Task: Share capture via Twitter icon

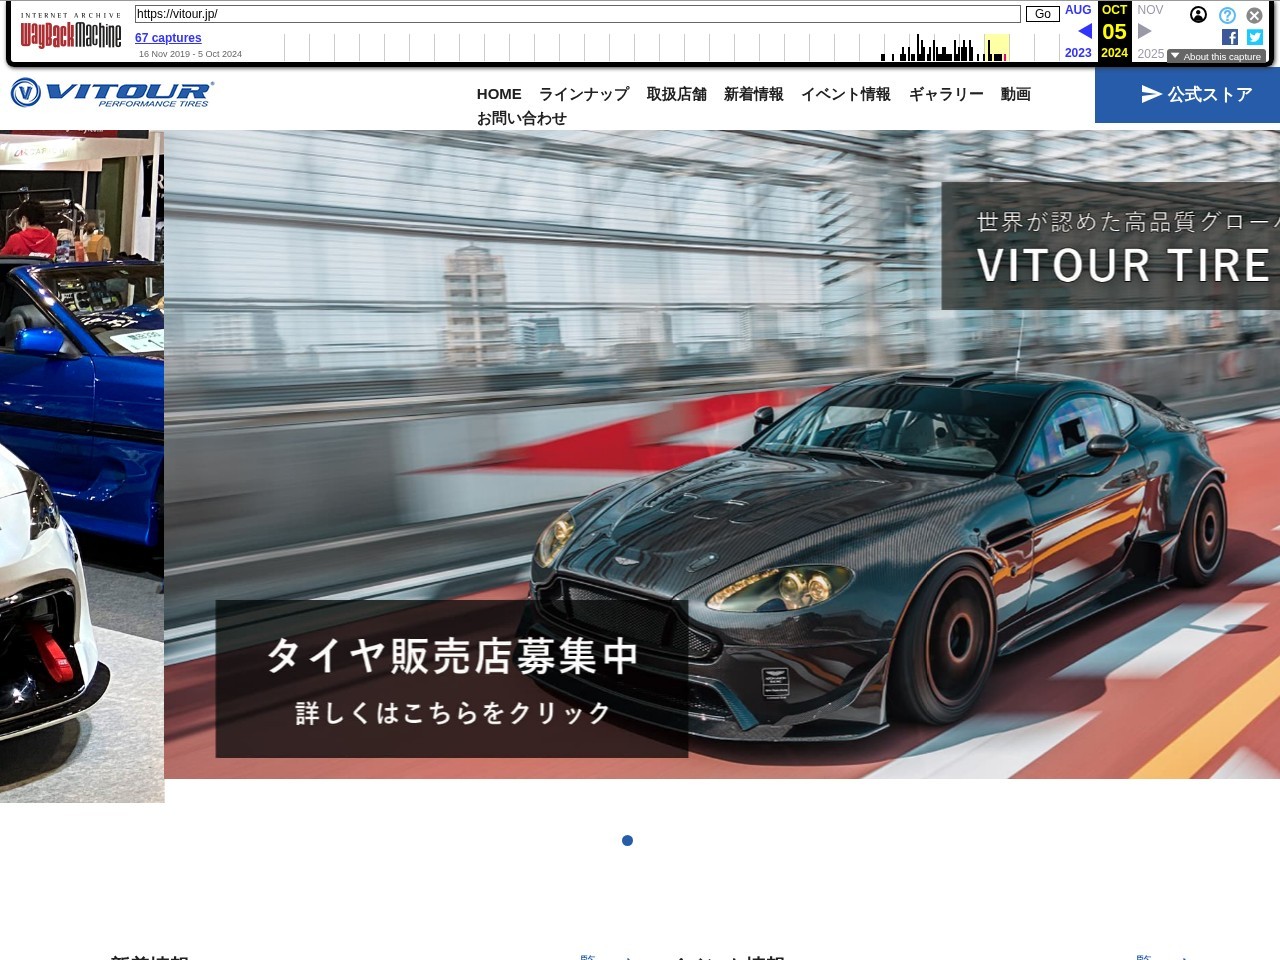Action: 1255,37
